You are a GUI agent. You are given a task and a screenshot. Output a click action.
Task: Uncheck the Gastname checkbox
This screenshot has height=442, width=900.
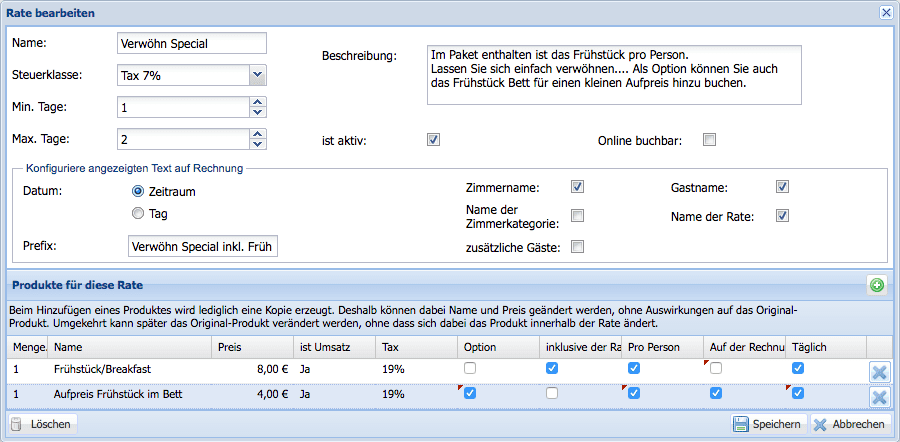(783, 187)
